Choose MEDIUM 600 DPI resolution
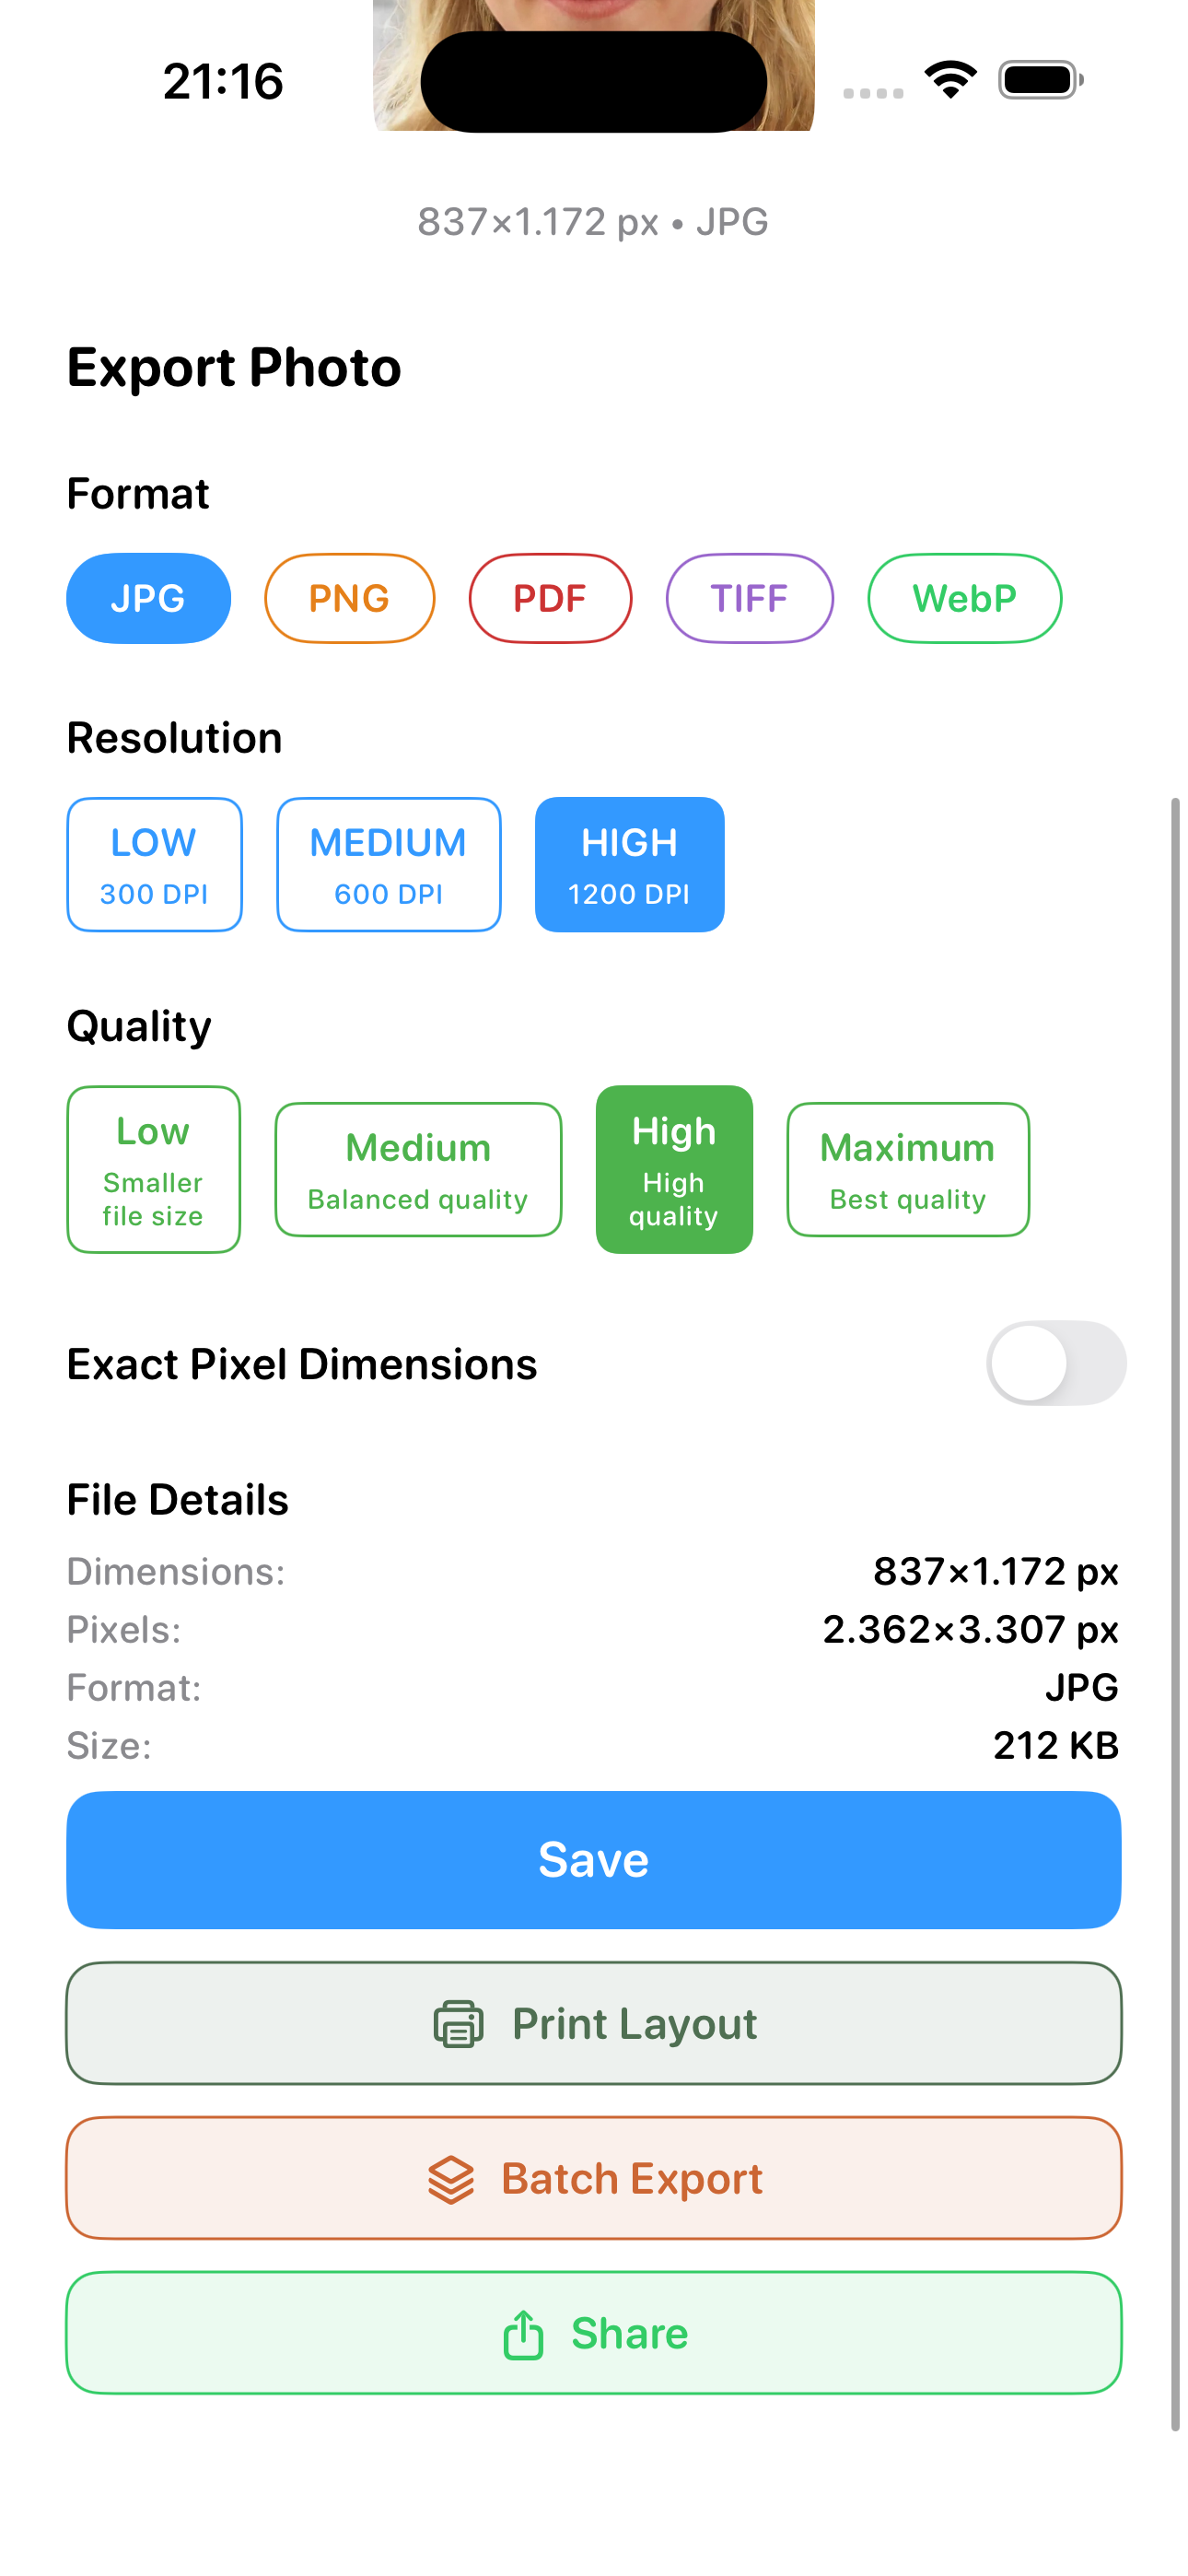The image size is (1188, 2576). [388, 864]
